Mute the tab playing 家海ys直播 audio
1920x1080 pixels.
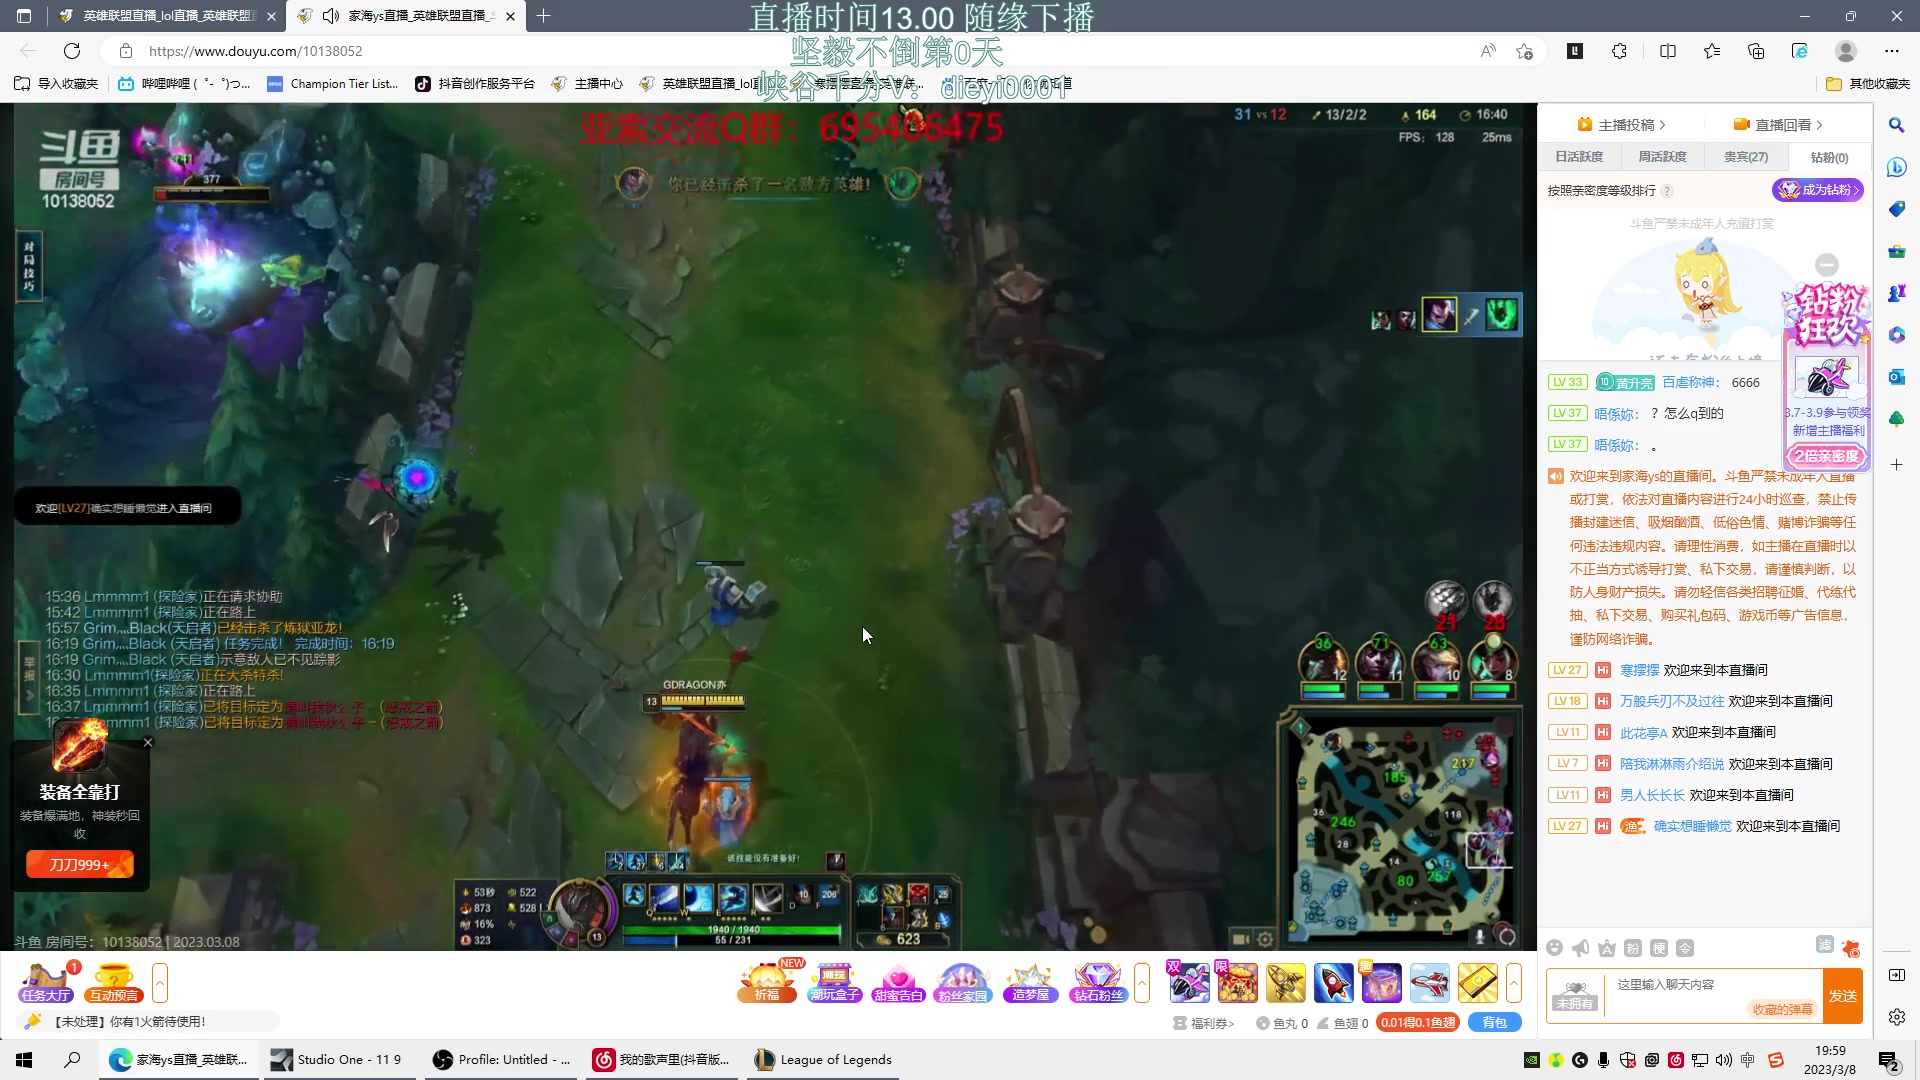pos(330,16)
